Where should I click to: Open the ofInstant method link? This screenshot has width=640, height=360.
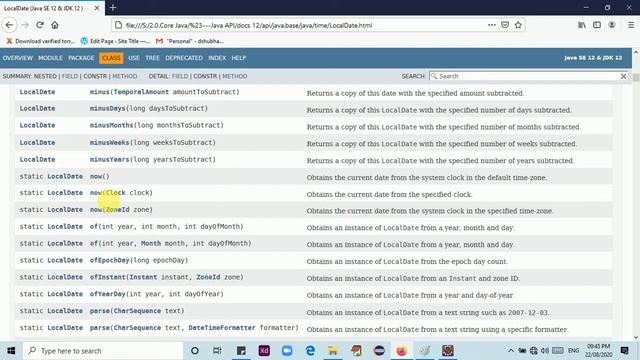pyautogui.click(x=107, y=277)
